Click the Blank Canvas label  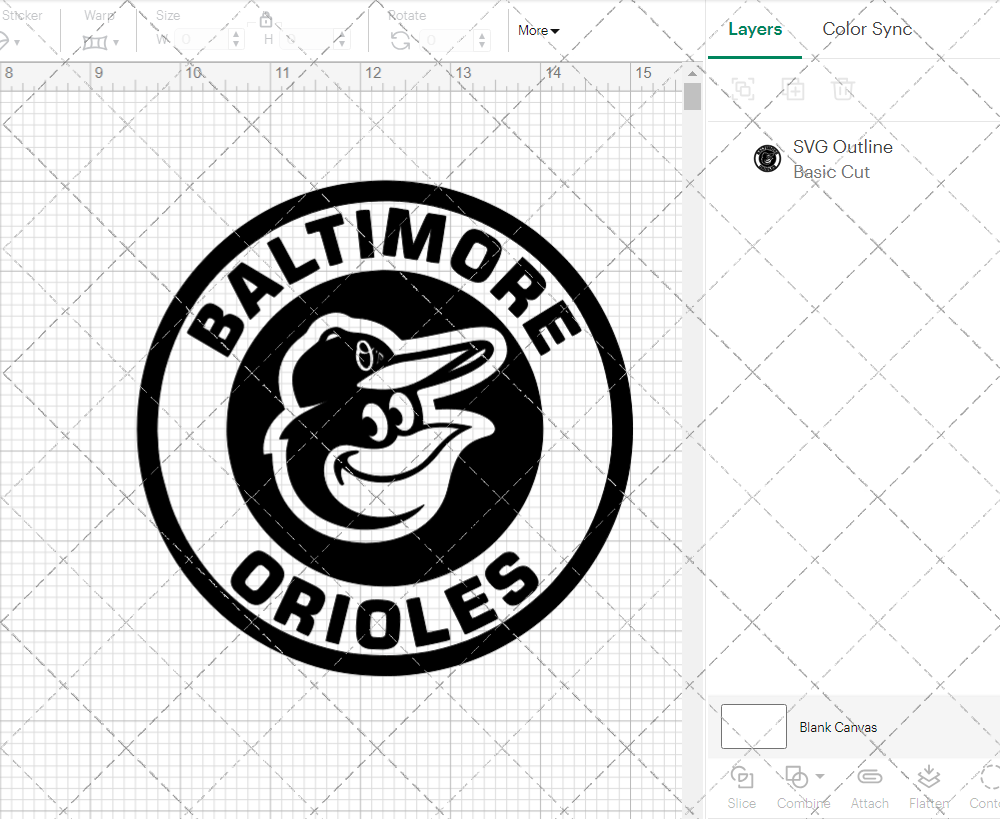point(838,727)
